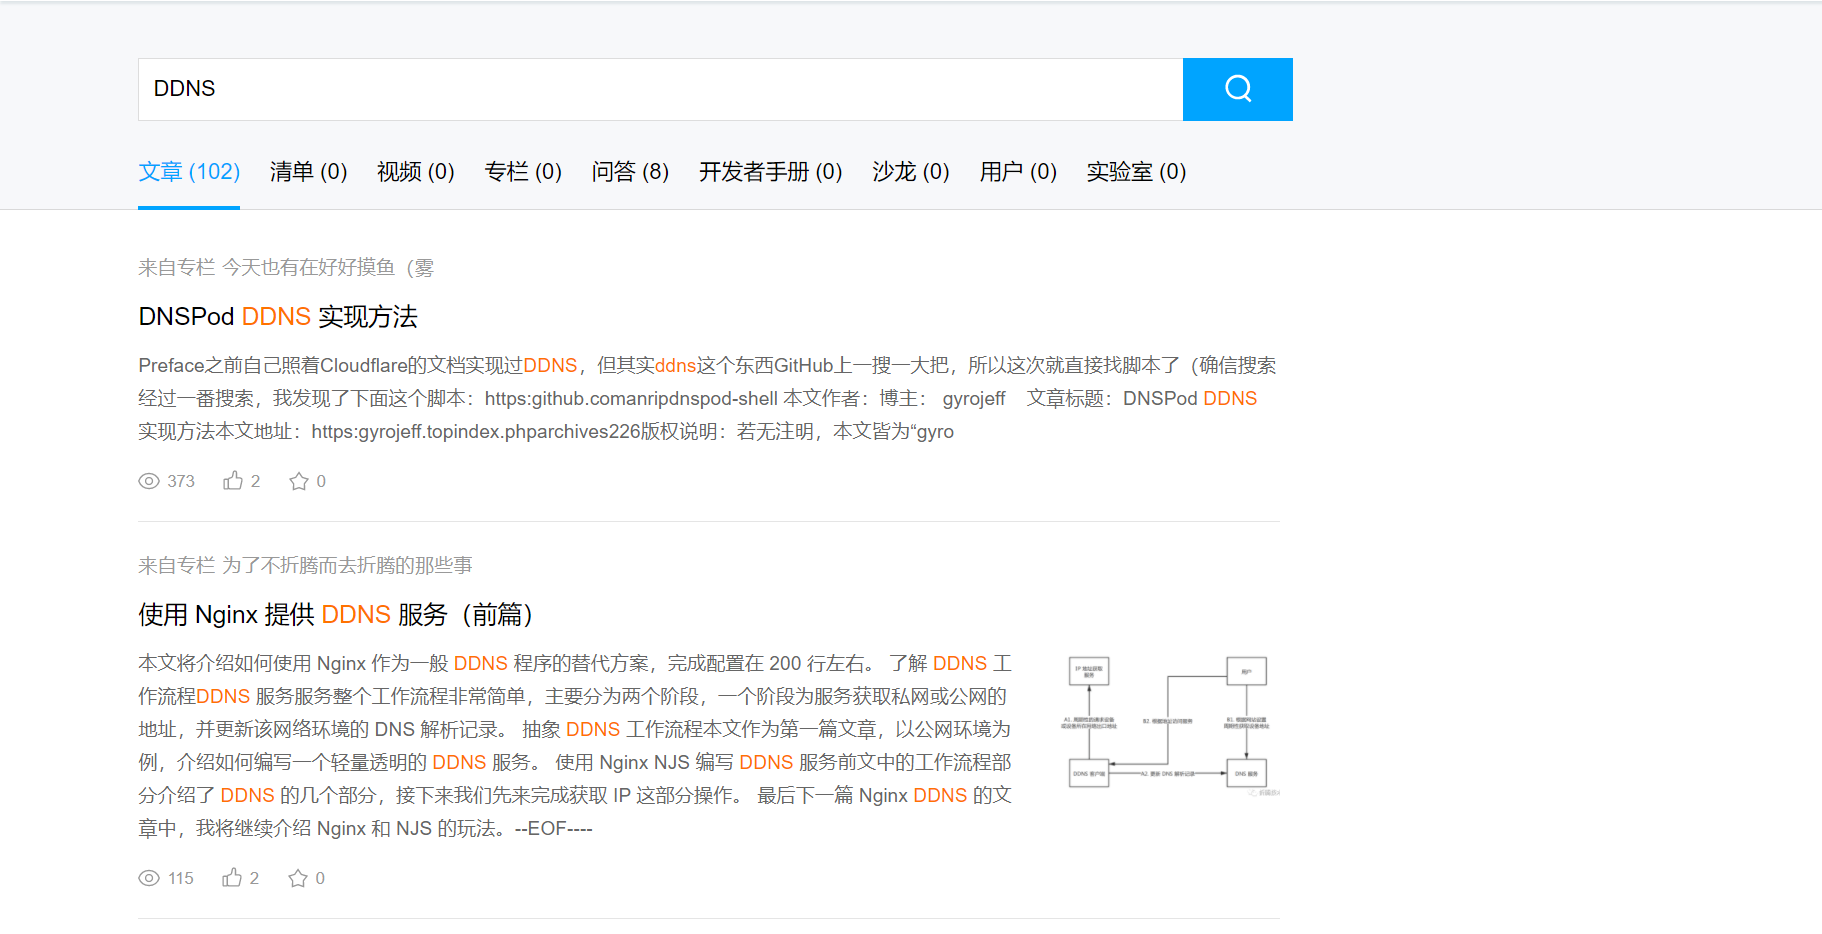
Task: Select the 清单 tab
Action: [307, 171]
